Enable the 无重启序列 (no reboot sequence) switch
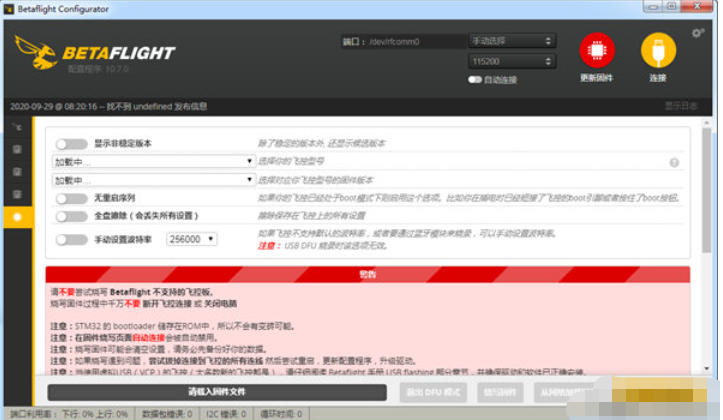This screenshot has width=723, height=420. click(x=71, y=198)
